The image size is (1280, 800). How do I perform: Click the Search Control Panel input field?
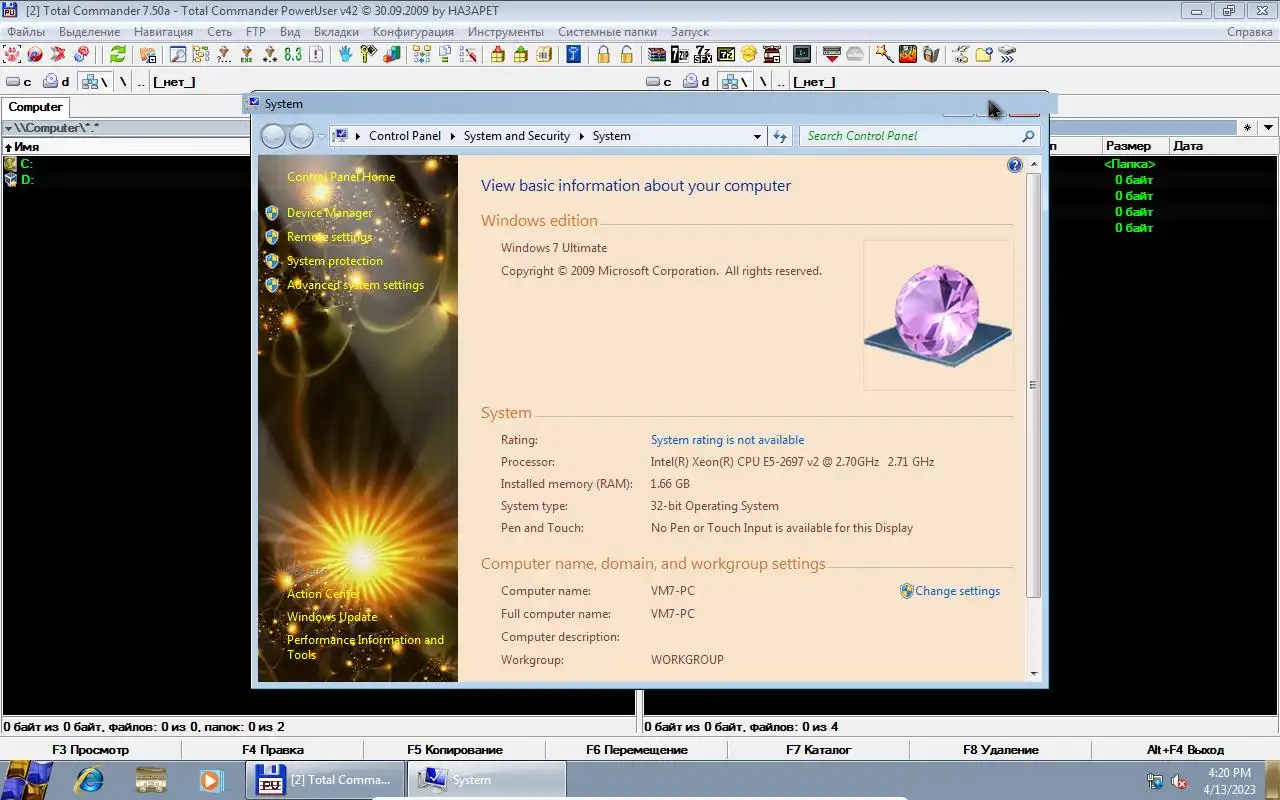click(x=918, y=136)
